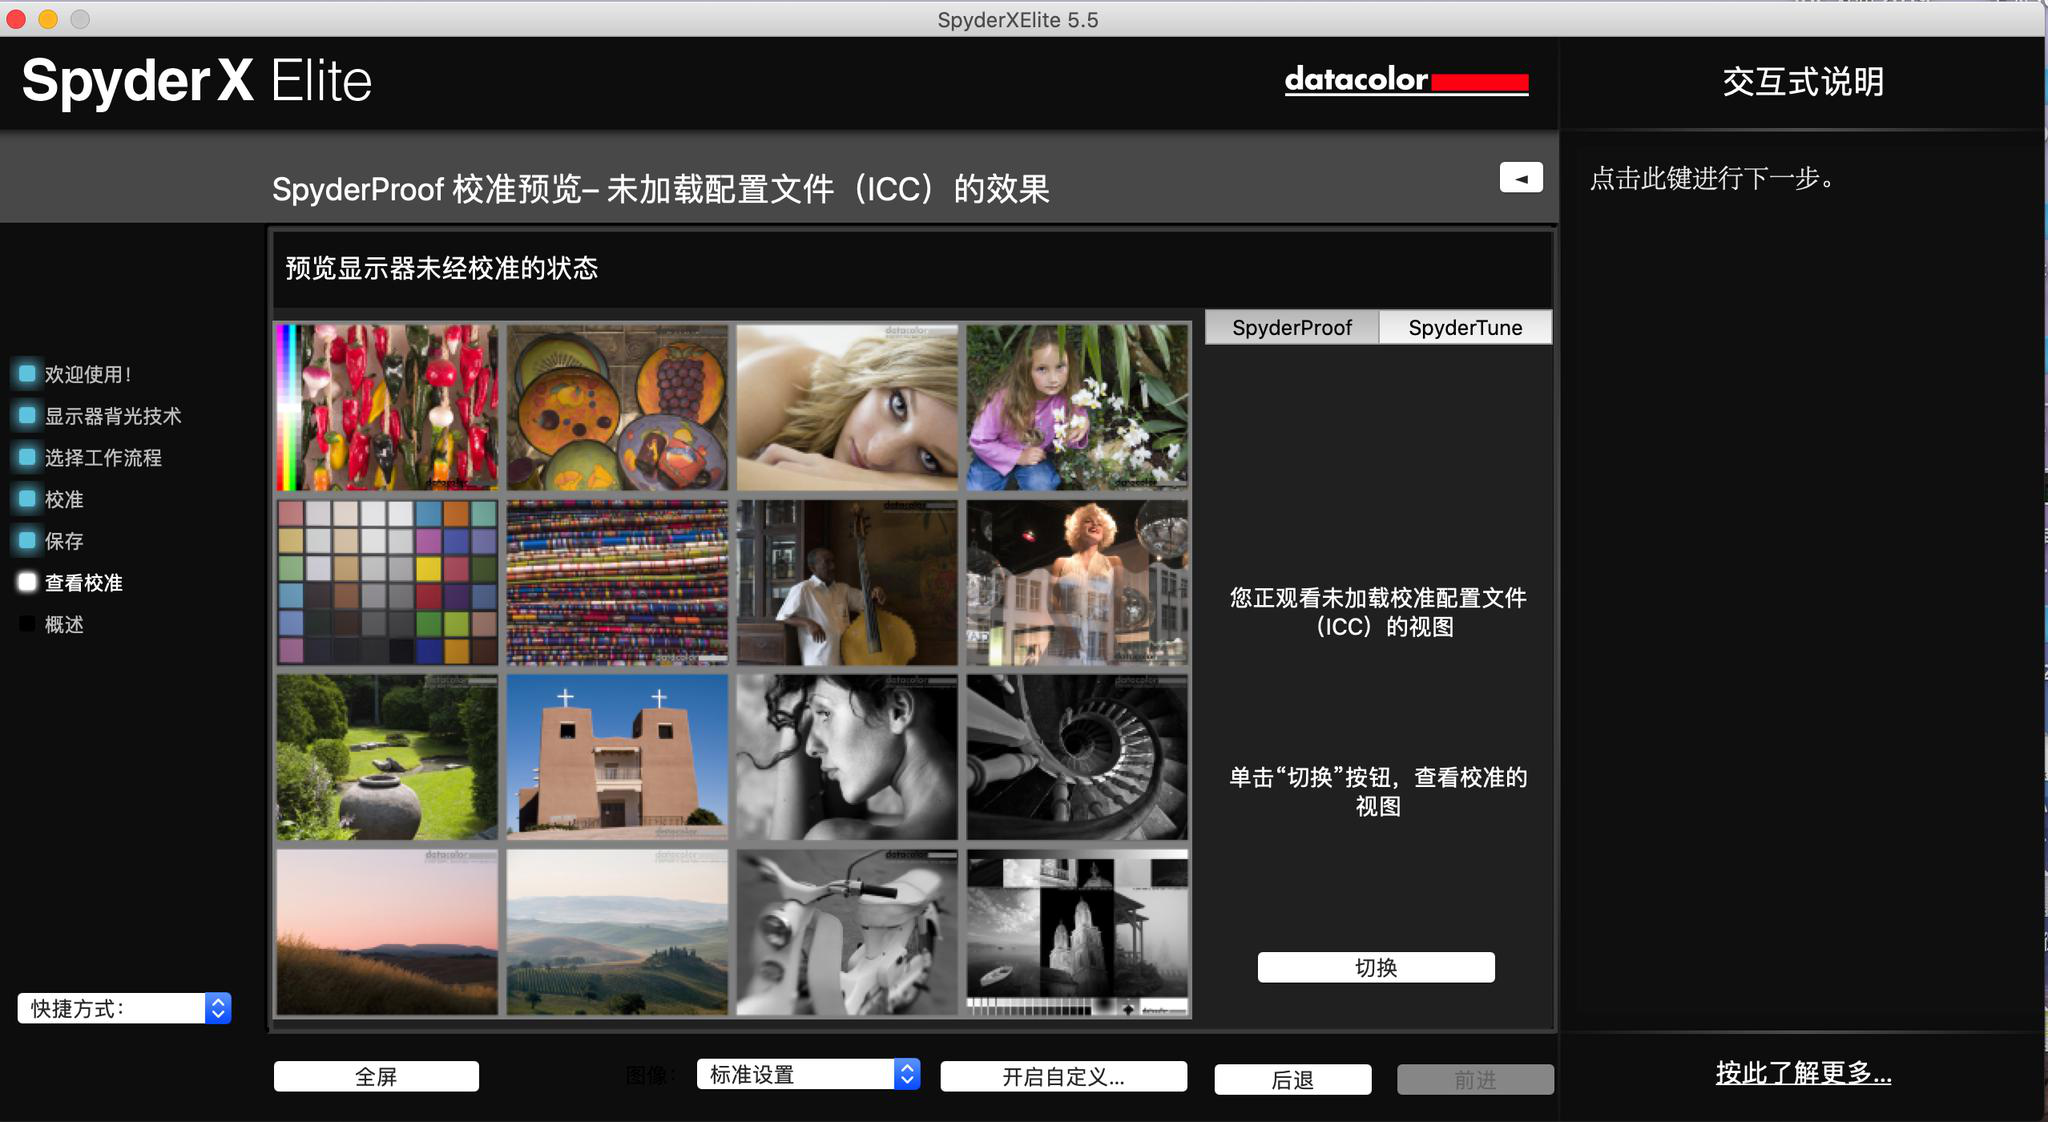This screenshot has height=1122, width=2048.
Task: Click the datacolor logo
Action: tap(1405, 80)
